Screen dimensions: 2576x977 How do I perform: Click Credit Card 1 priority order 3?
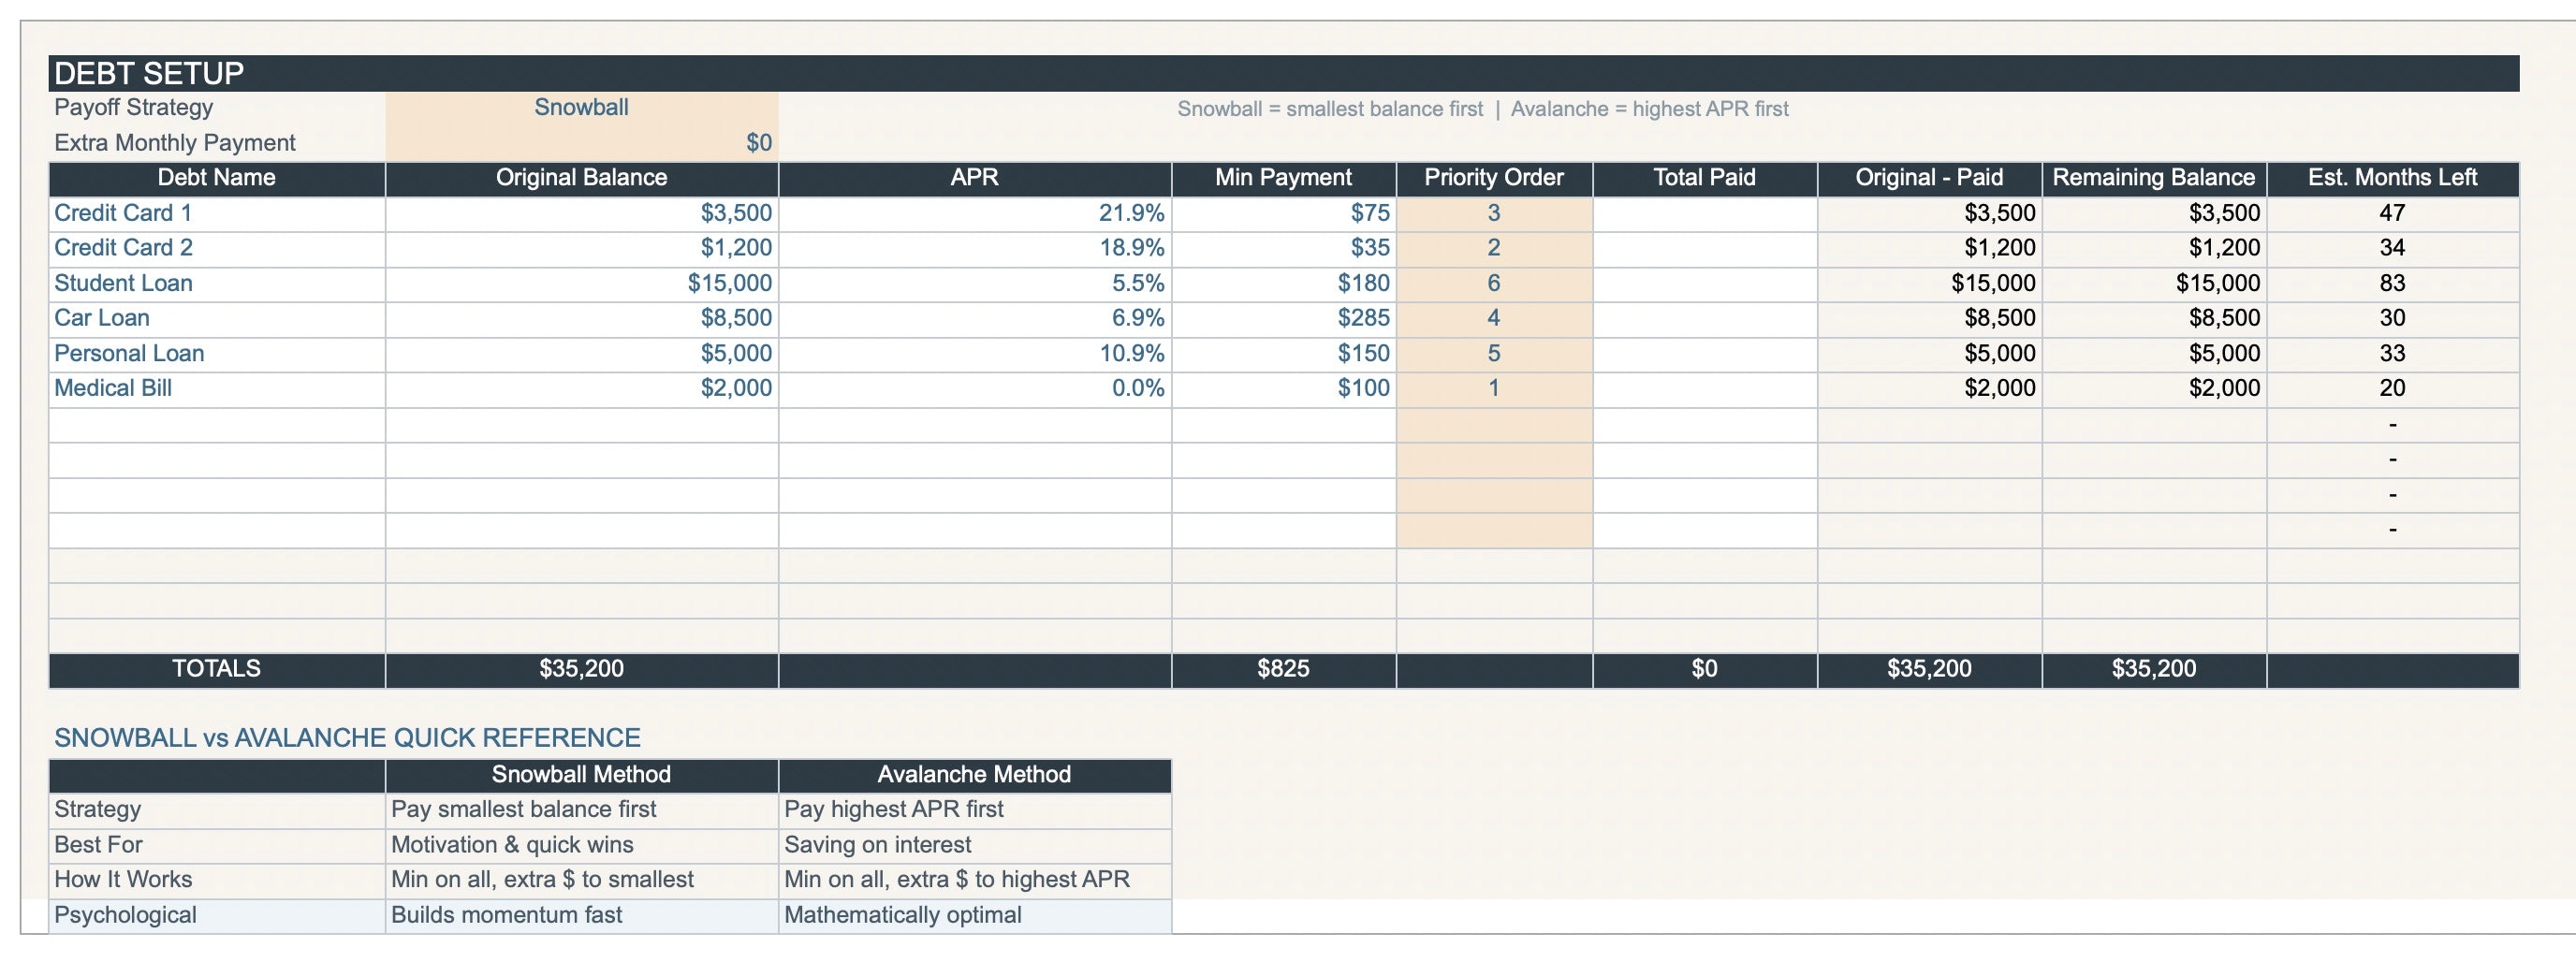(x=1494, y=214)
